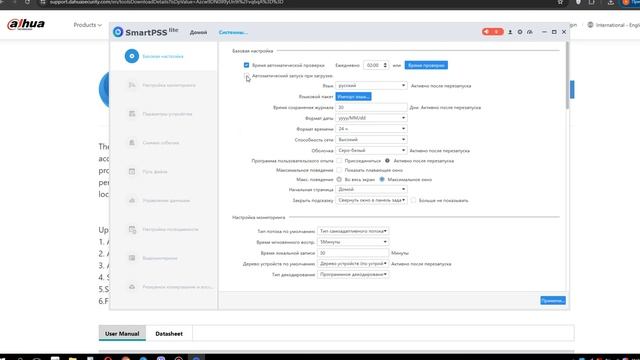Screen dimensions: 640x360
Task: Open the instant playback time dropdown
Action: [353, 242]
